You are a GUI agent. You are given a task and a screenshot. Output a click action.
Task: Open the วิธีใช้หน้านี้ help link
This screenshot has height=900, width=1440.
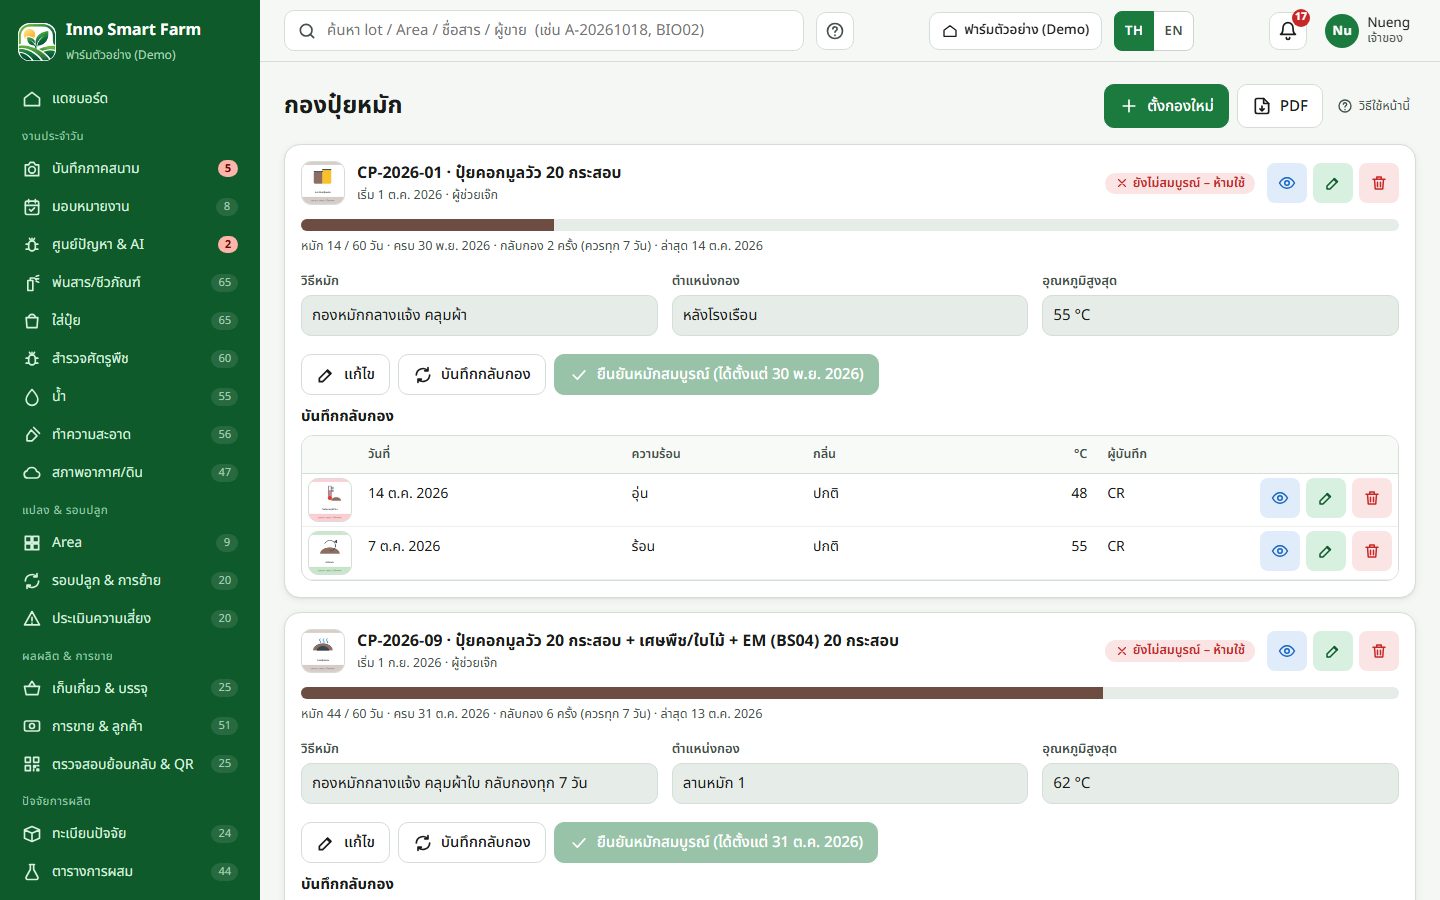click(1374, 106)
